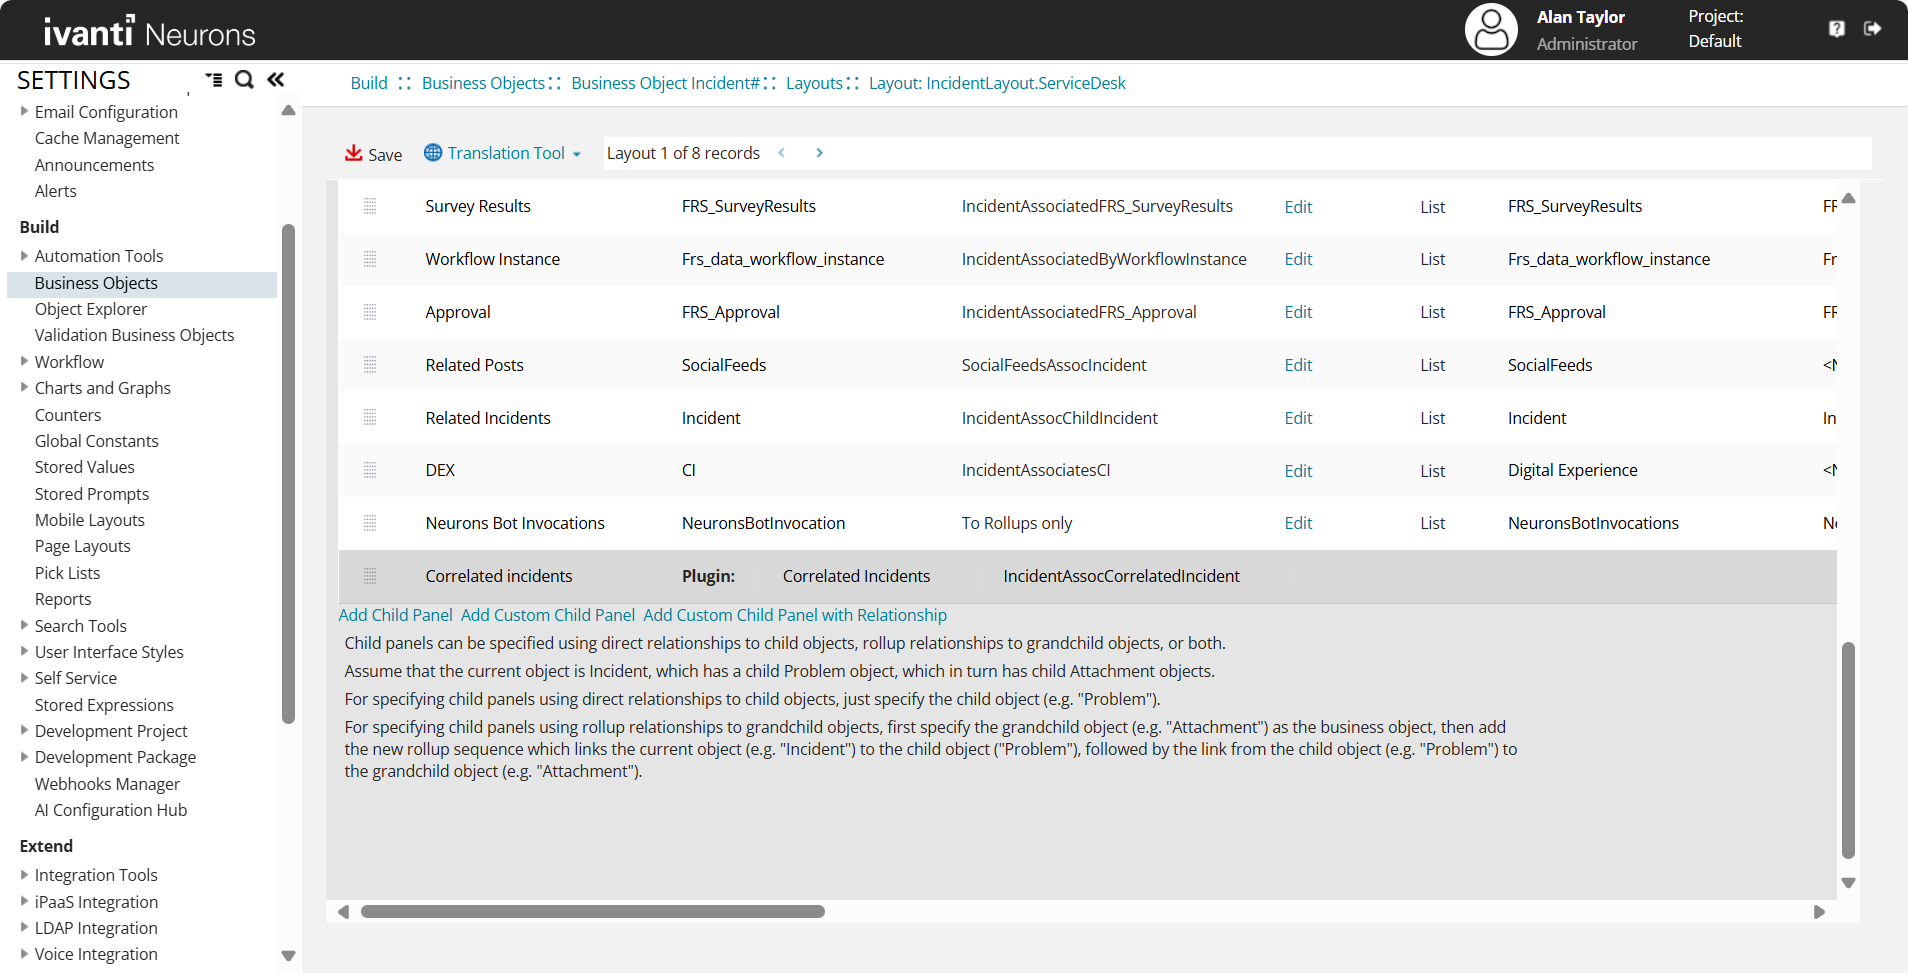Open the help icon in top bar
This screenshot has height=980, width=1908.
click(x=1836, y=29)
